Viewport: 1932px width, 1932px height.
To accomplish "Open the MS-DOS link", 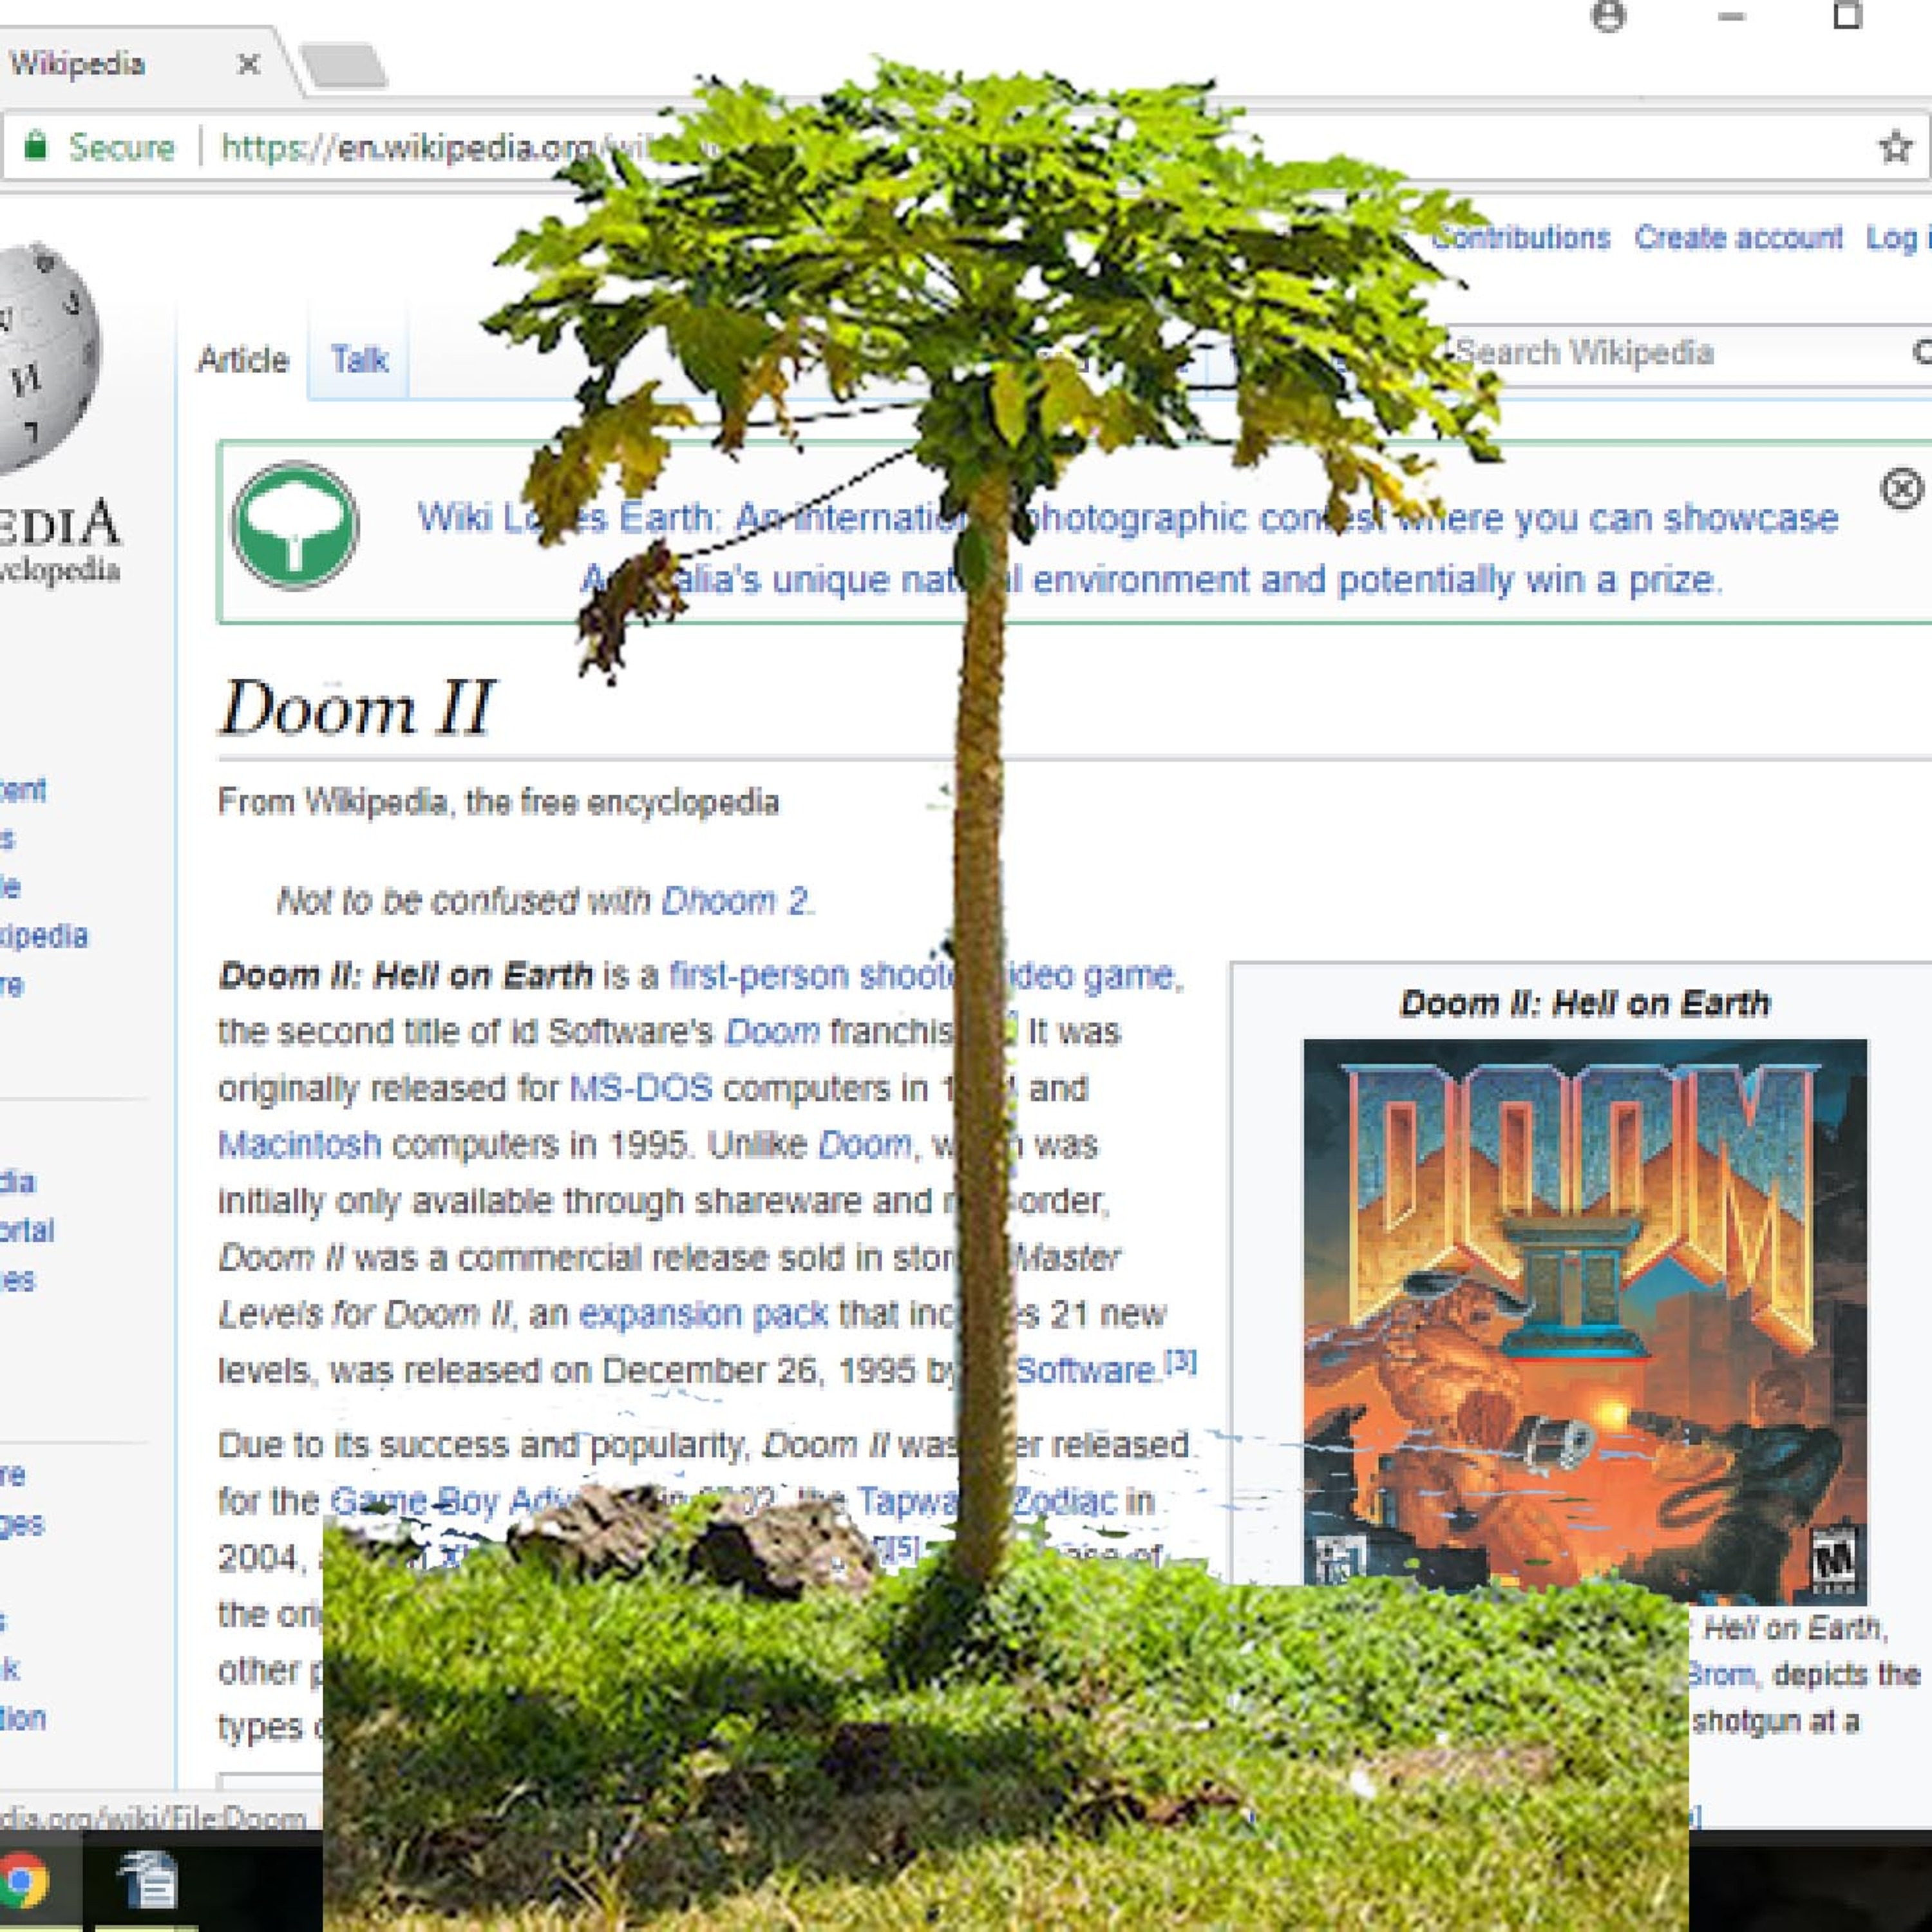I will (641, 1087).
